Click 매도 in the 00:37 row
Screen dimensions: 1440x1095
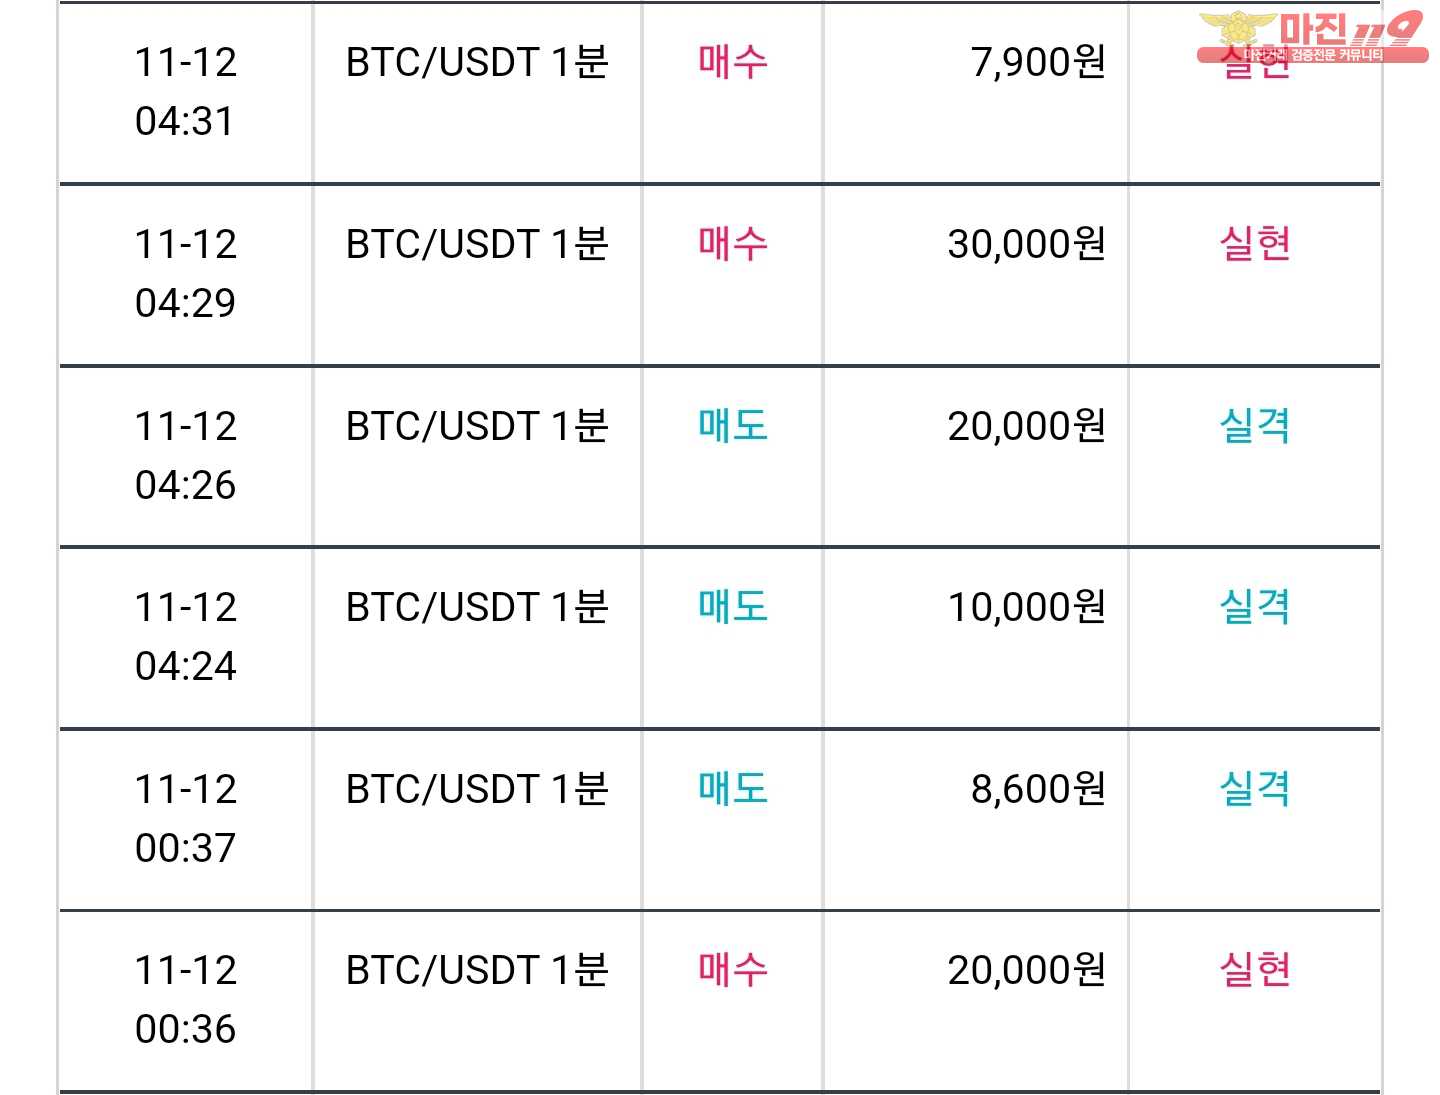[733, 789]
